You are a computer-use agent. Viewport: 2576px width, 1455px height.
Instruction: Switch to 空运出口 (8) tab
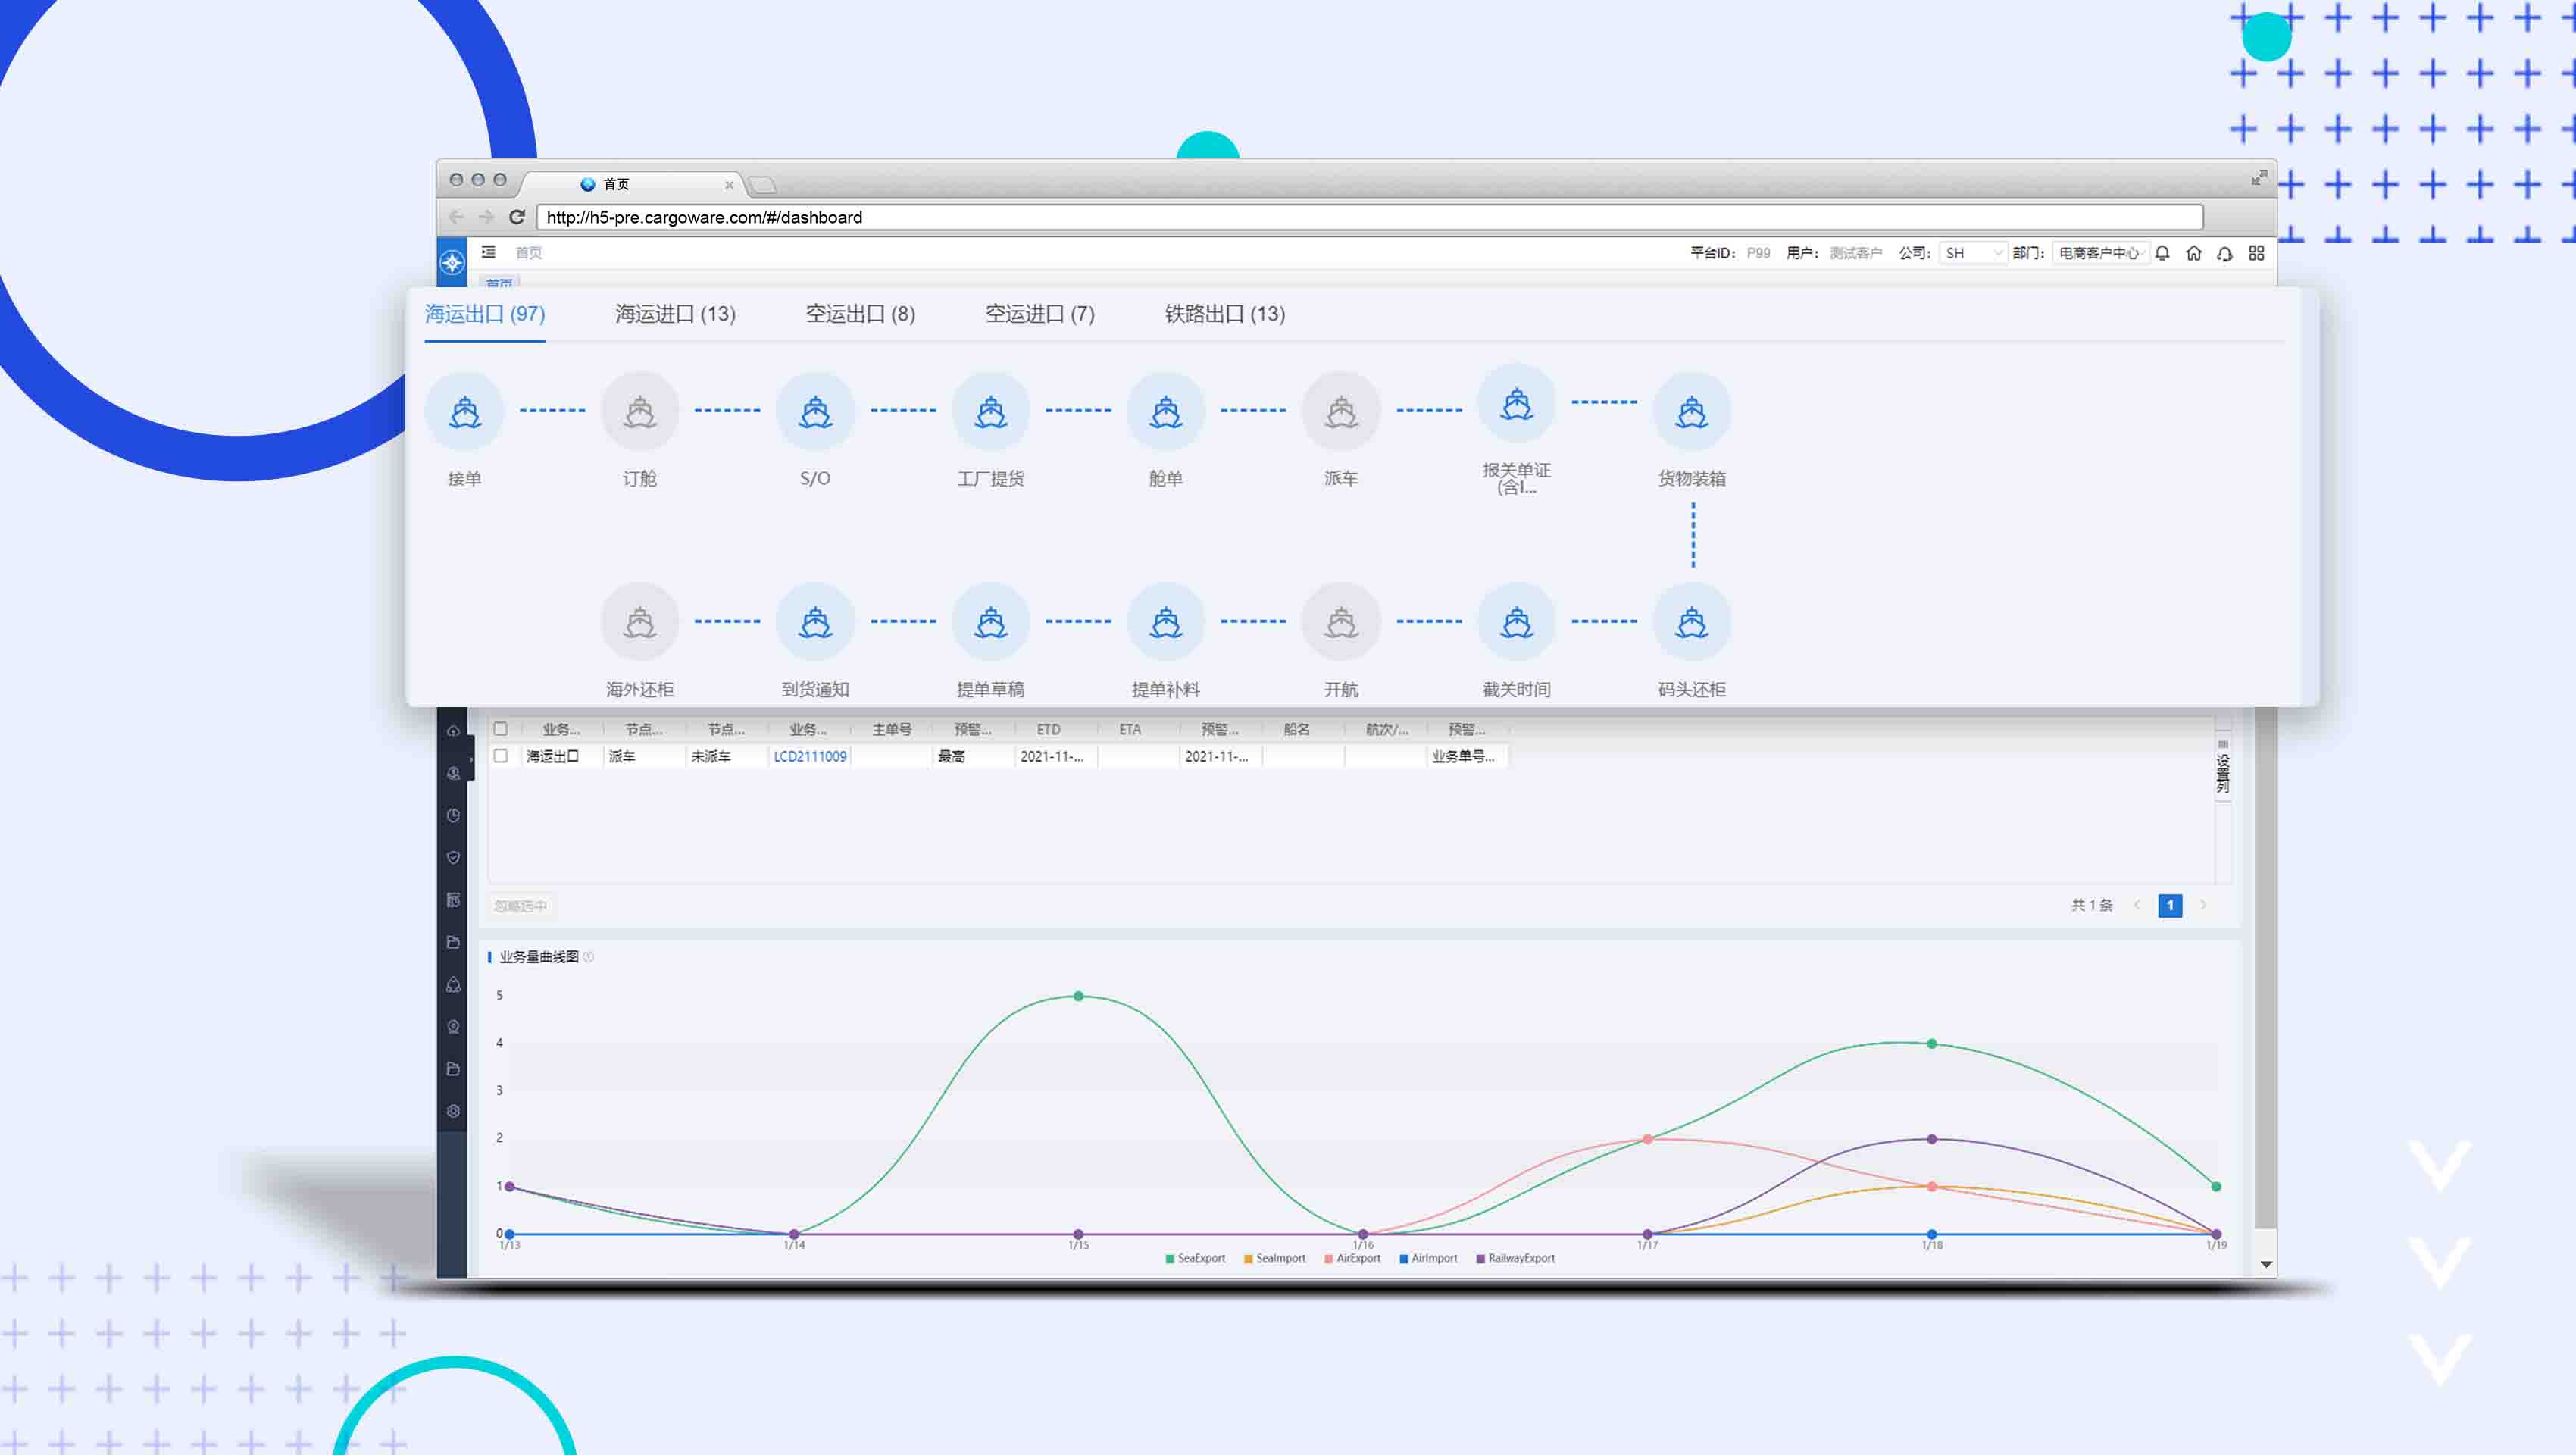pos(860,314)
